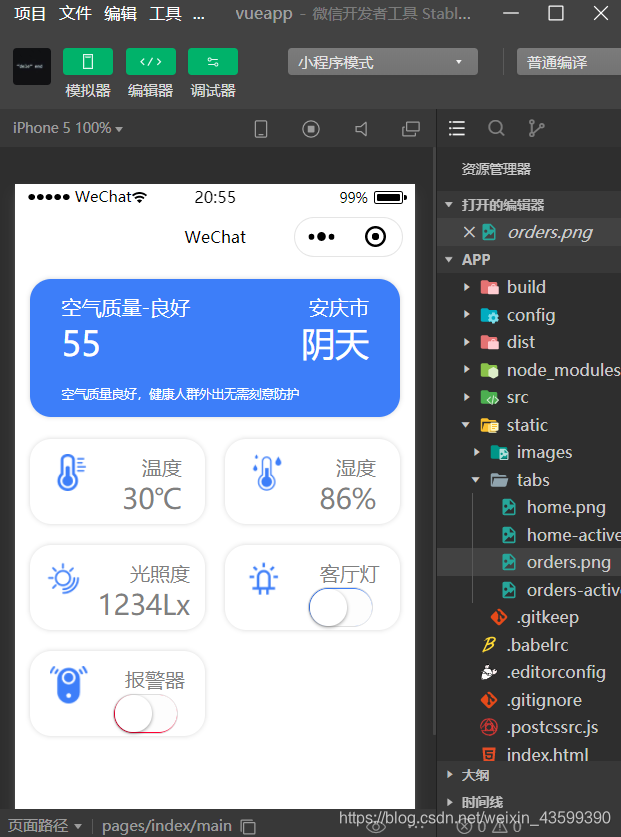Select orders.png in open editors list
The image size is (621, 837).
coord(549,232)
